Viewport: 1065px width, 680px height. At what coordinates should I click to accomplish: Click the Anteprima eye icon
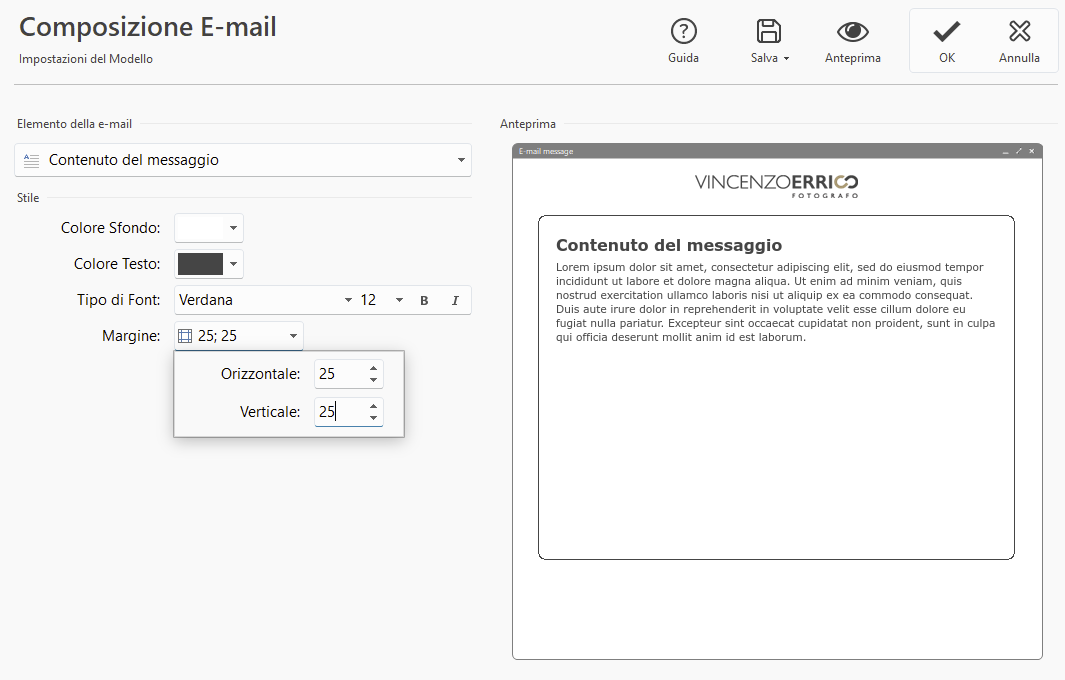click(x=852, y=31)
